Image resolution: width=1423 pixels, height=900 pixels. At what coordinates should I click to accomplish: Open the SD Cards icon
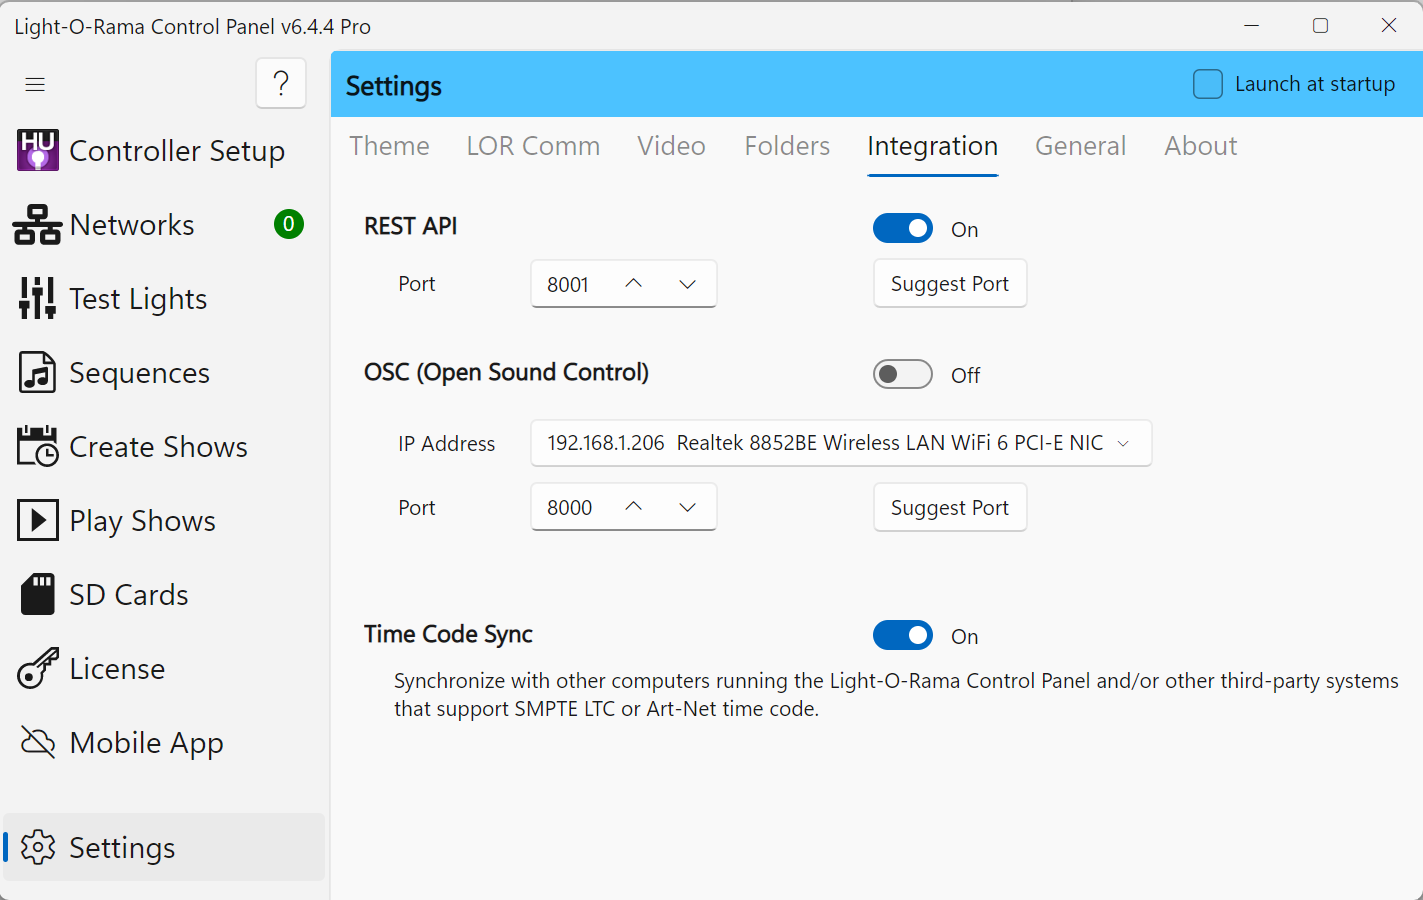point(38,595)
